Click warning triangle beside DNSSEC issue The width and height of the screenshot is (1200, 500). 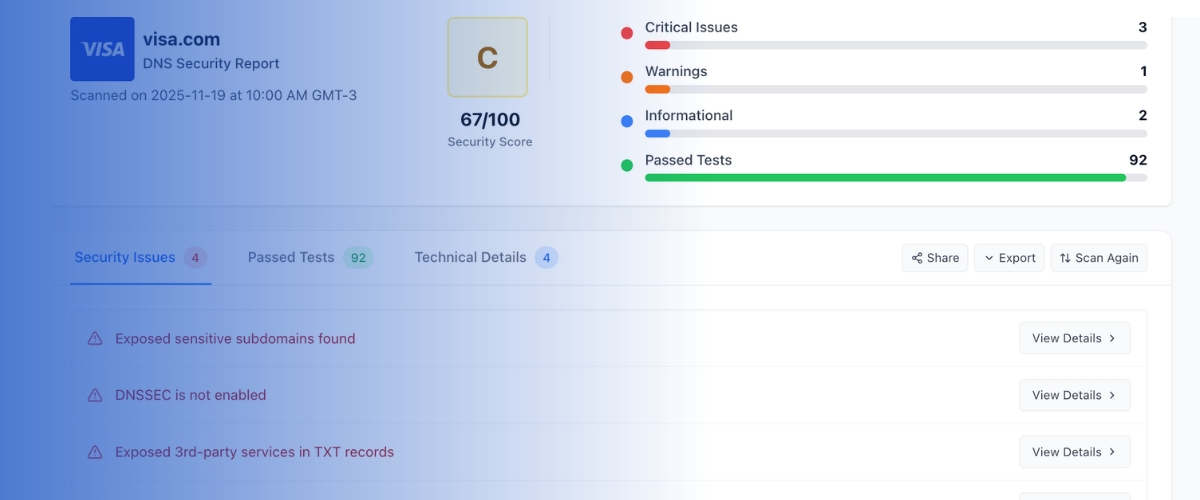point(95,395)
